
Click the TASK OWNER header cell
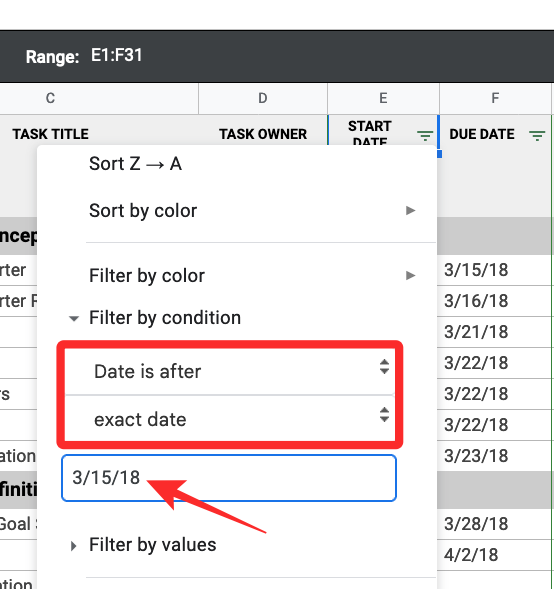(263, 134)
